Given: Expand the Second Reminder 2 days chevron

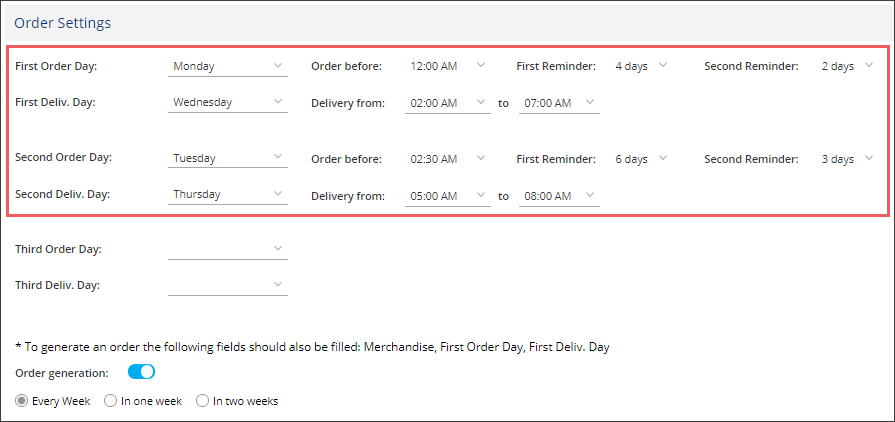Looking at the screenshot, I should (x=868, y=65).
